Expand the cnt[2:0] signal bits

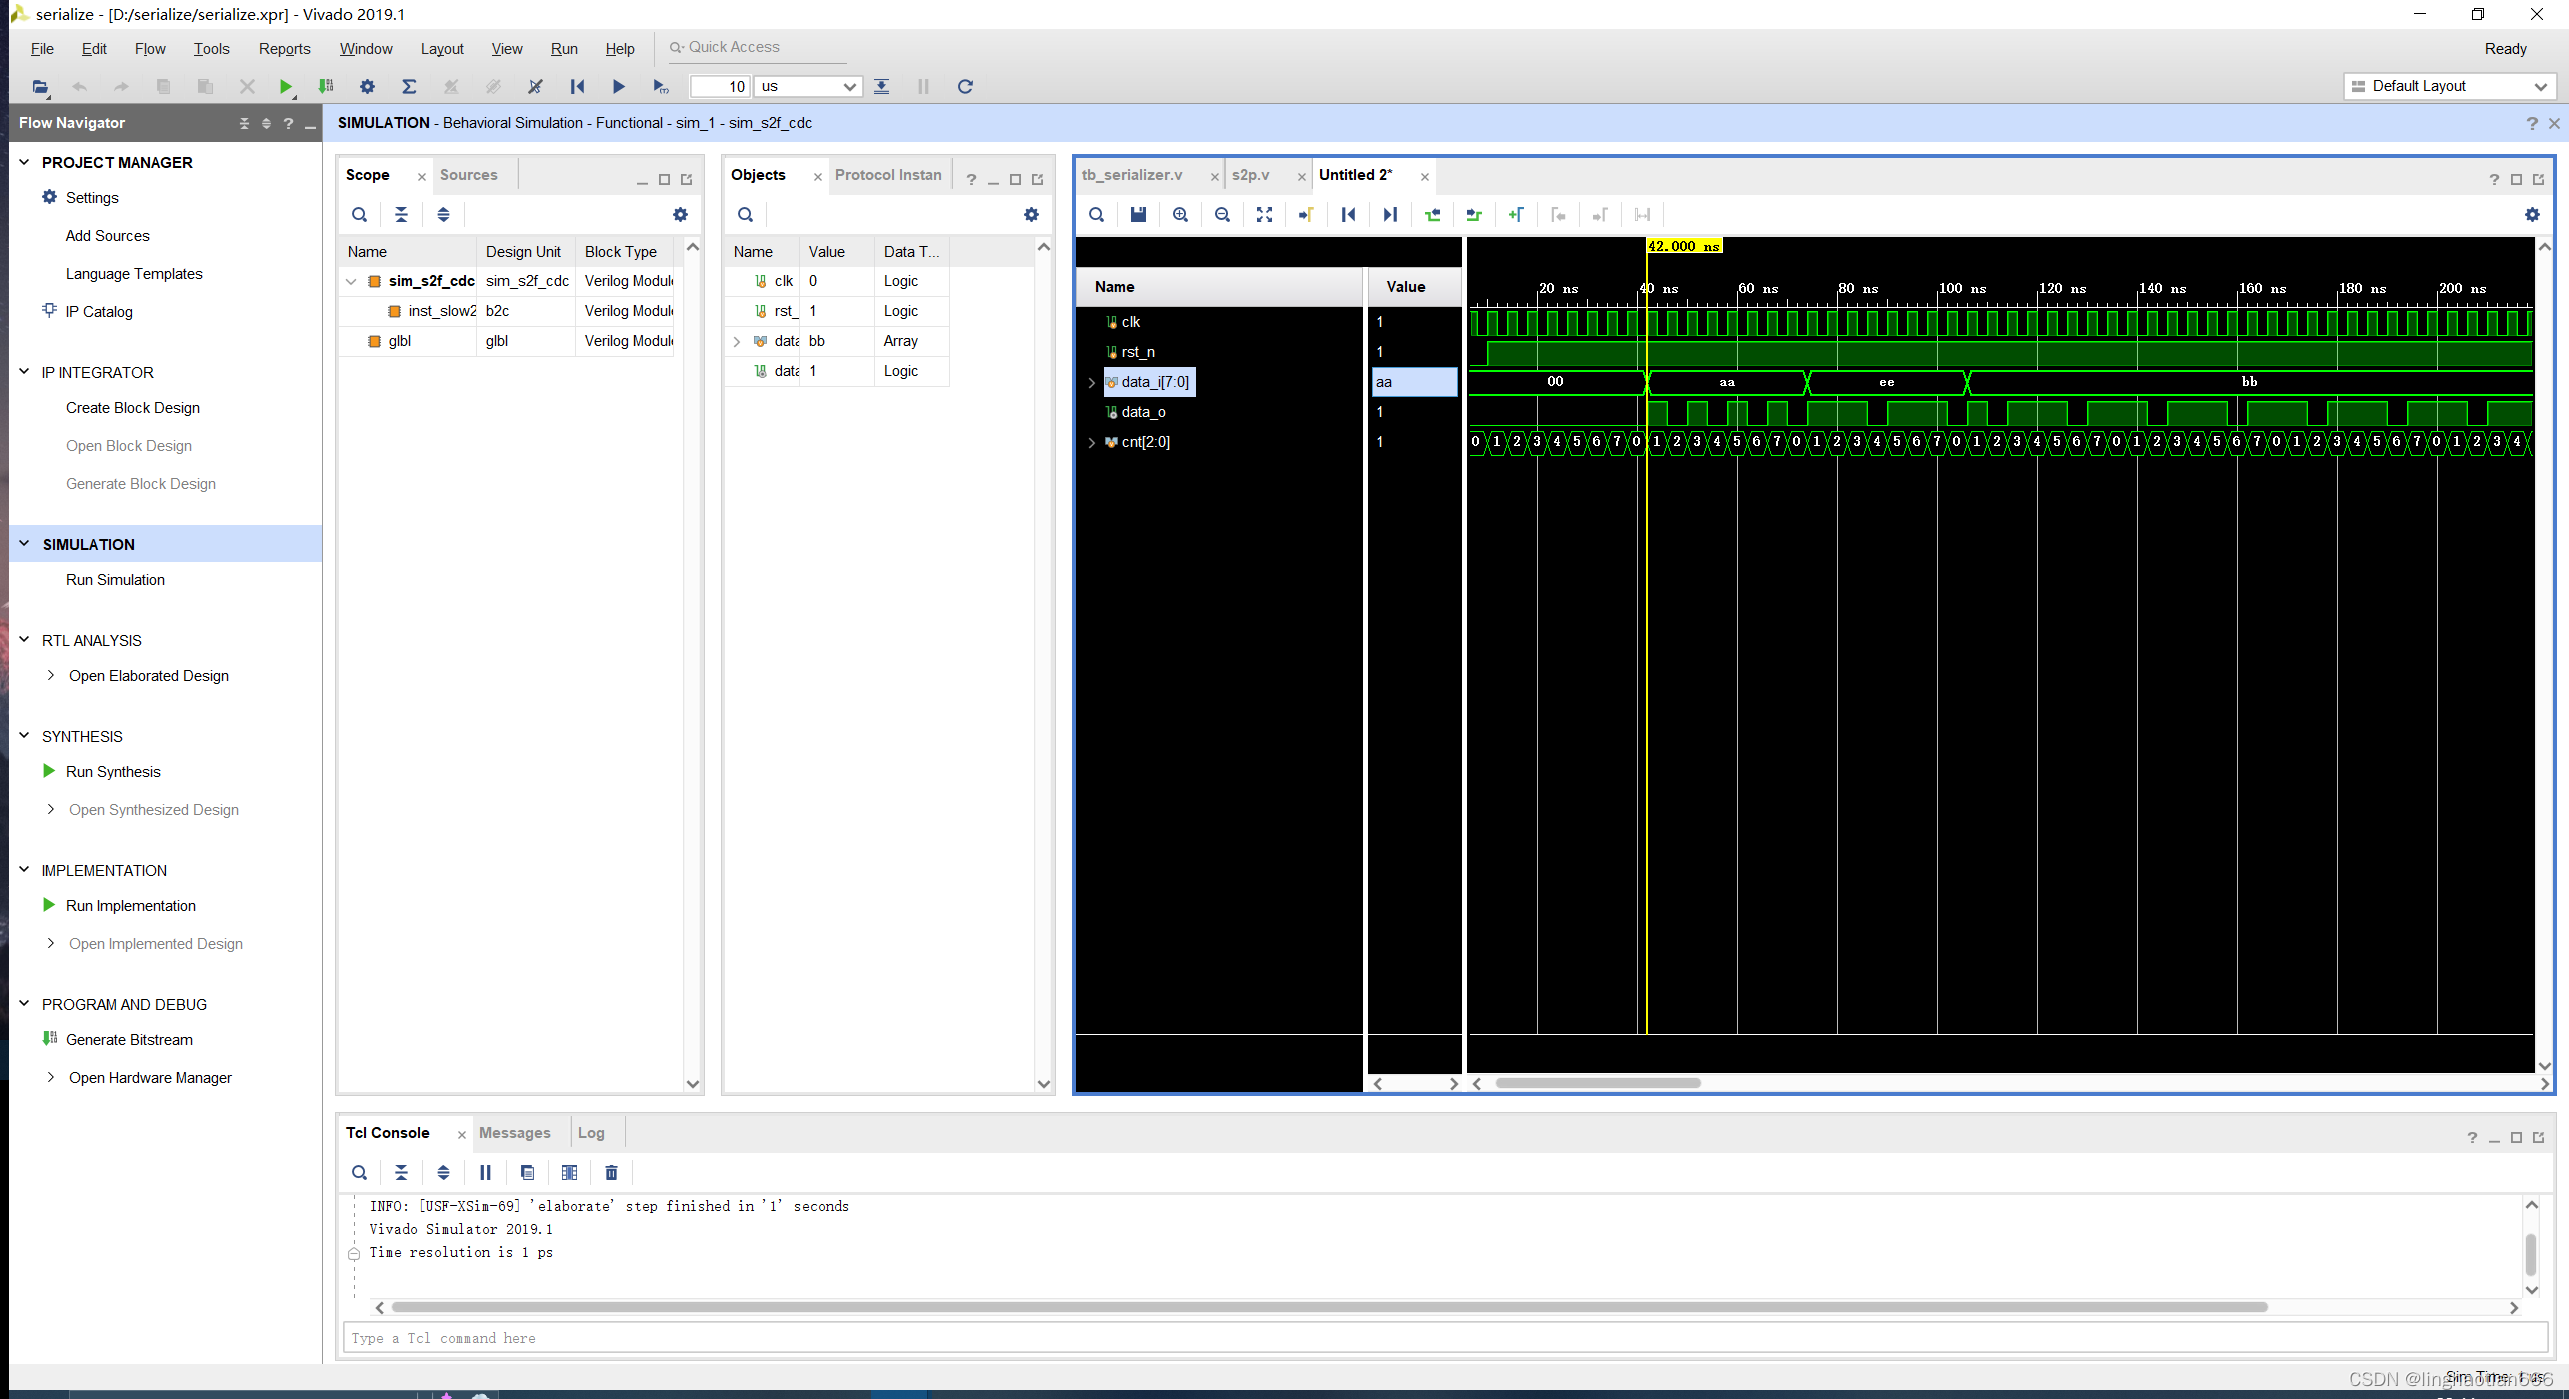1091,442
